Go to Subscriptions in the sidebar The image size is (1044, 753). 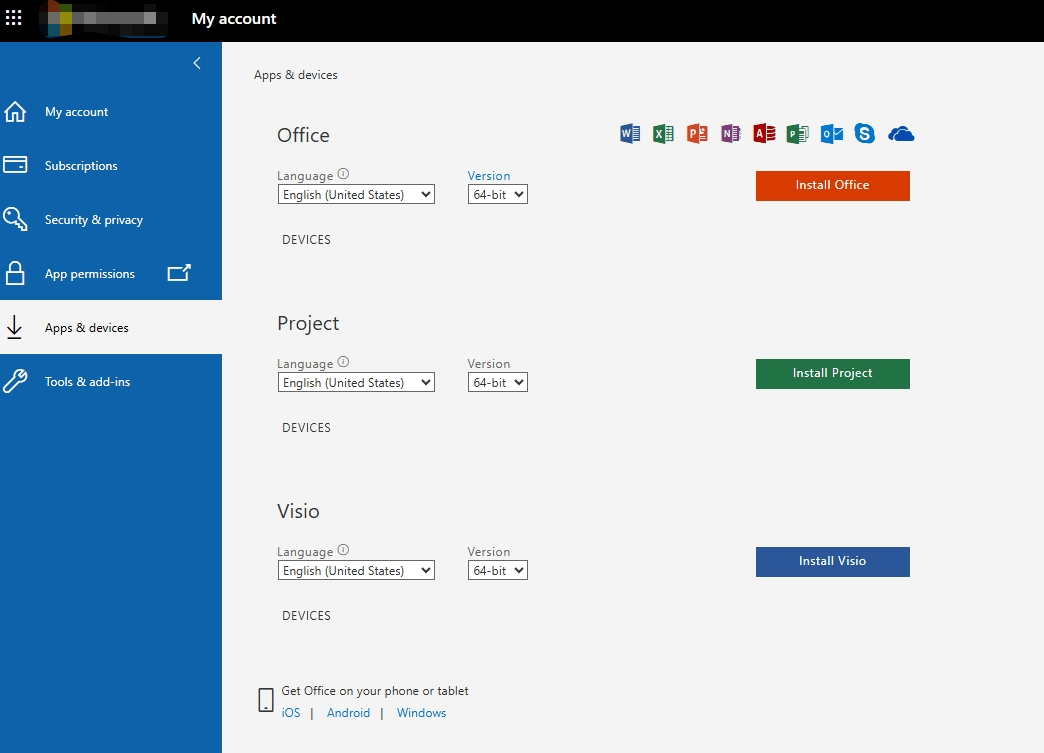80,165
